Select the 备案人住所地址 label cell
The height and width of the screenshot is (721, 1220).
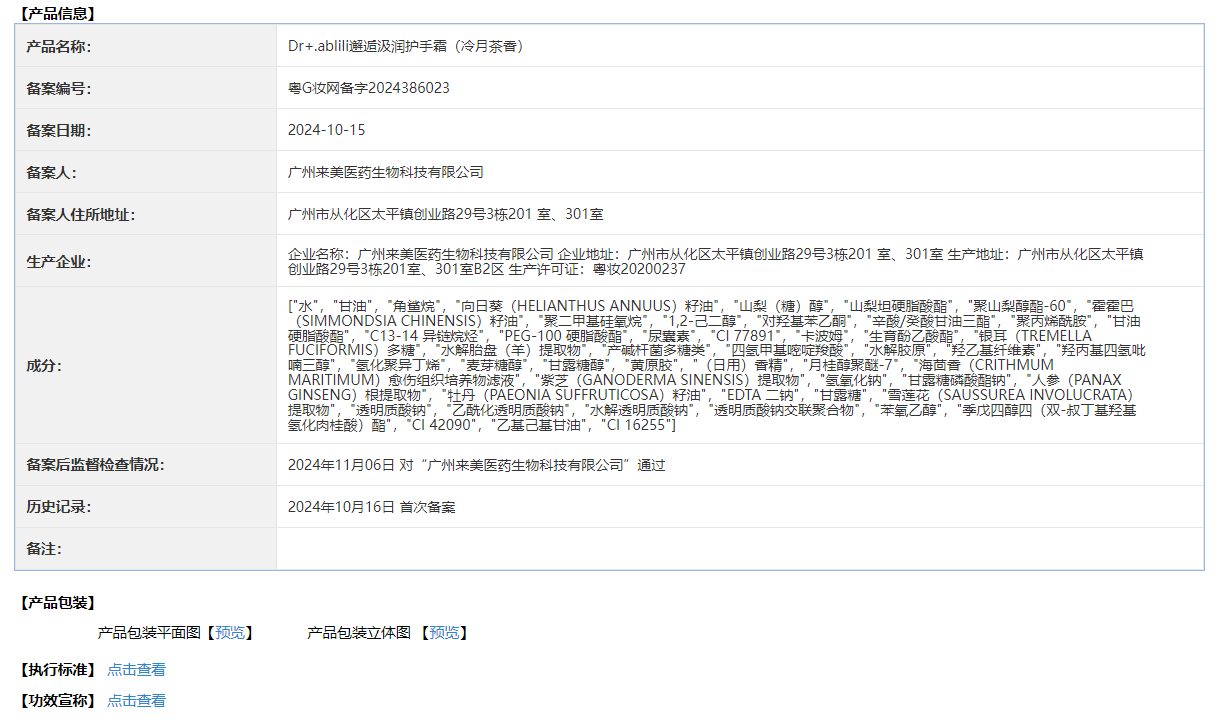tap(146, 214)
